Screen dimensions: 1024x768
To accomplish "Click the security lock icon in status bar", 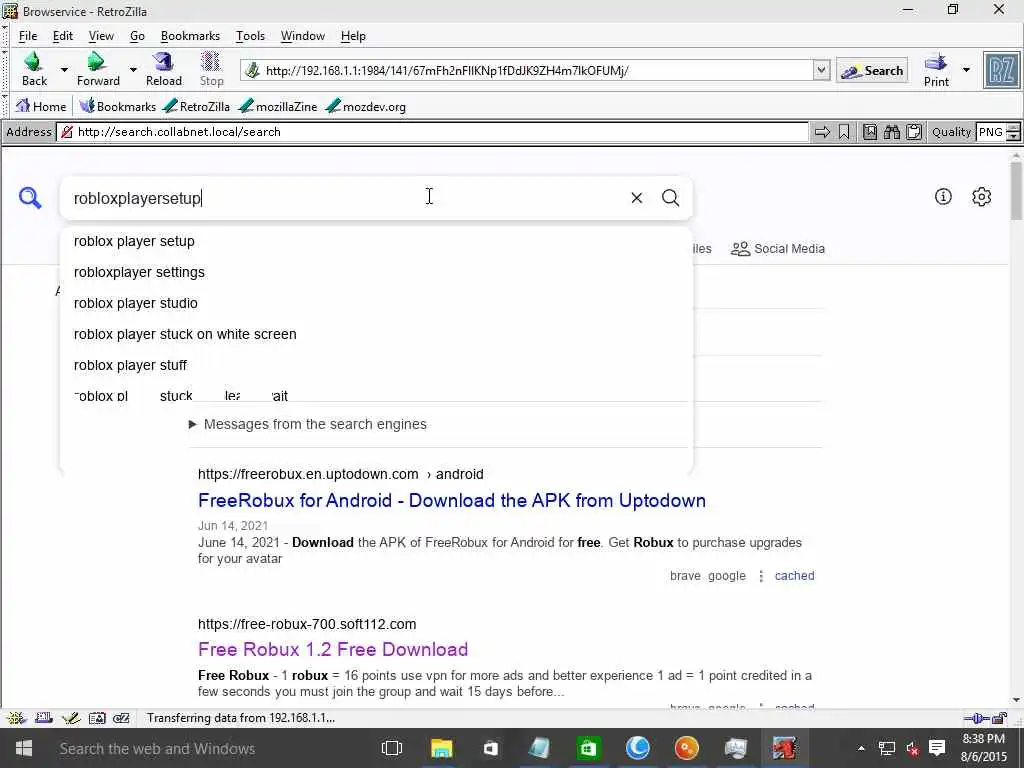I will (x=1000, y=718).
